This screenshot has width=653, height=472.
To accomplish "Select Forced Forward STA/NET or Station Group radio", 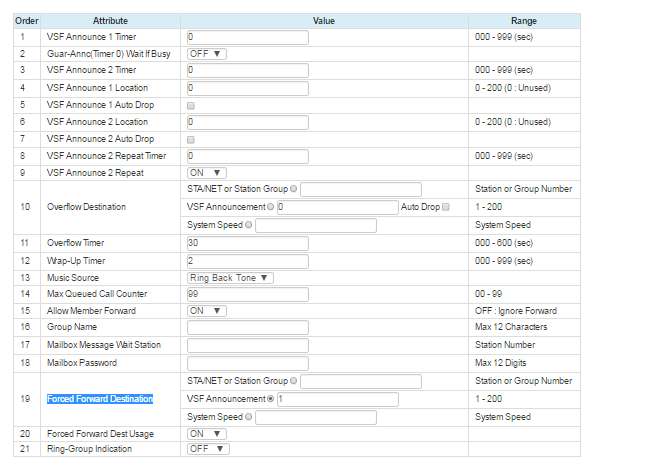I will [295, 381].
